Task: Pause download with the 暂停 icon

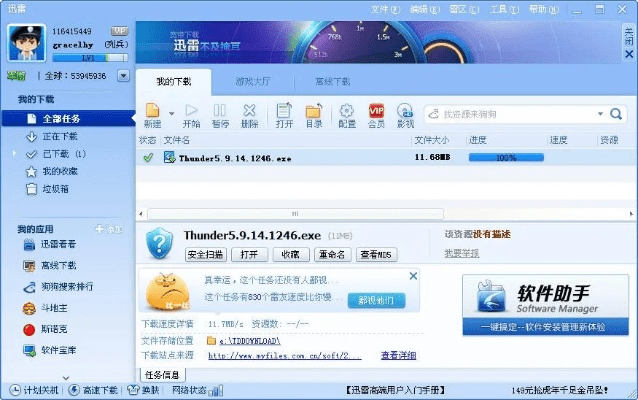Action: point(220,110)
